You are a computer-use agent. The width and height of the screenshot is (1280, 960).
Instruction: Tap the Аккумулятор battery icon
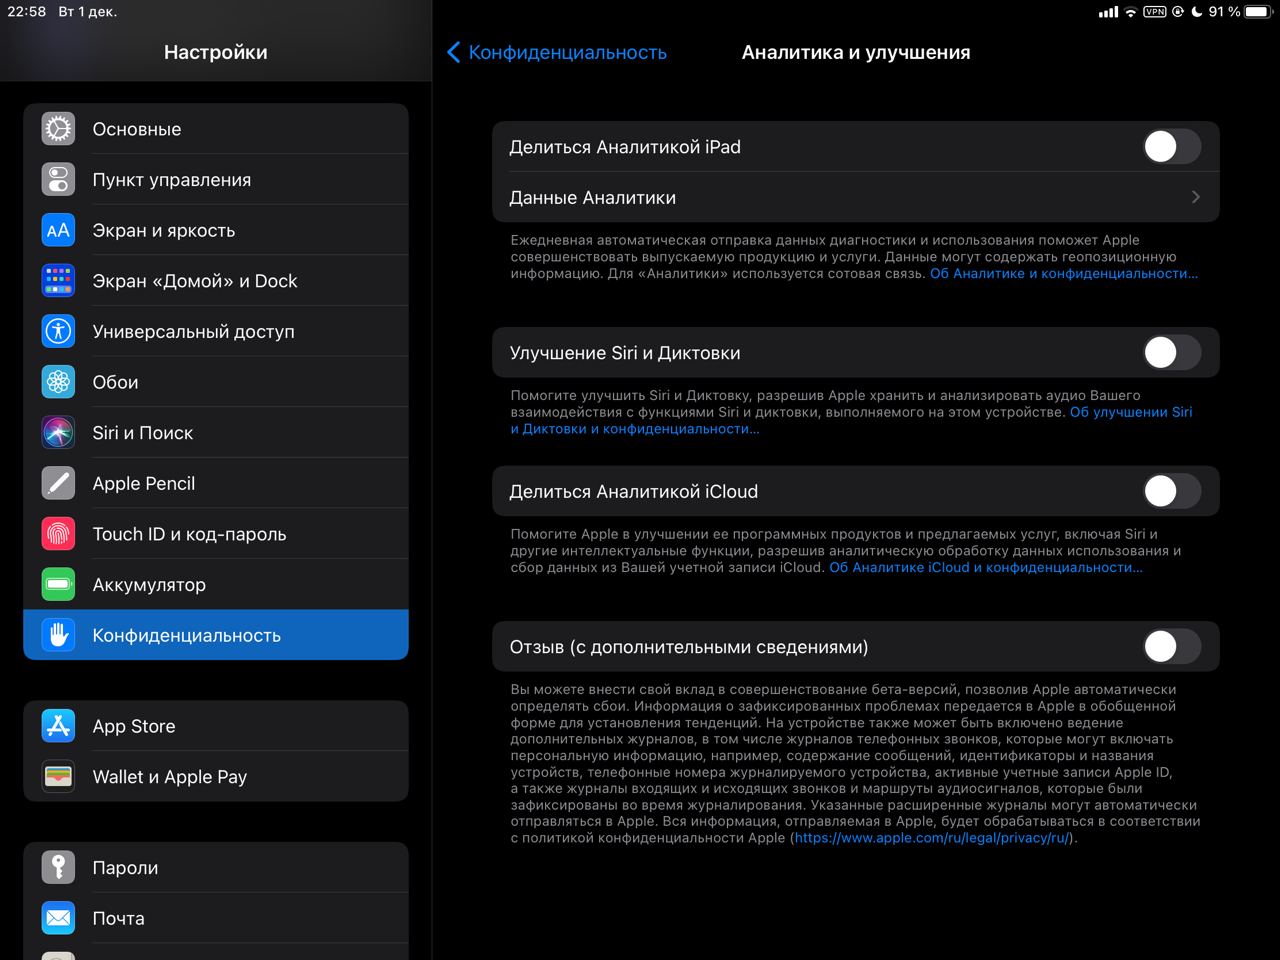pyautogui.click(x=59, y=585)
